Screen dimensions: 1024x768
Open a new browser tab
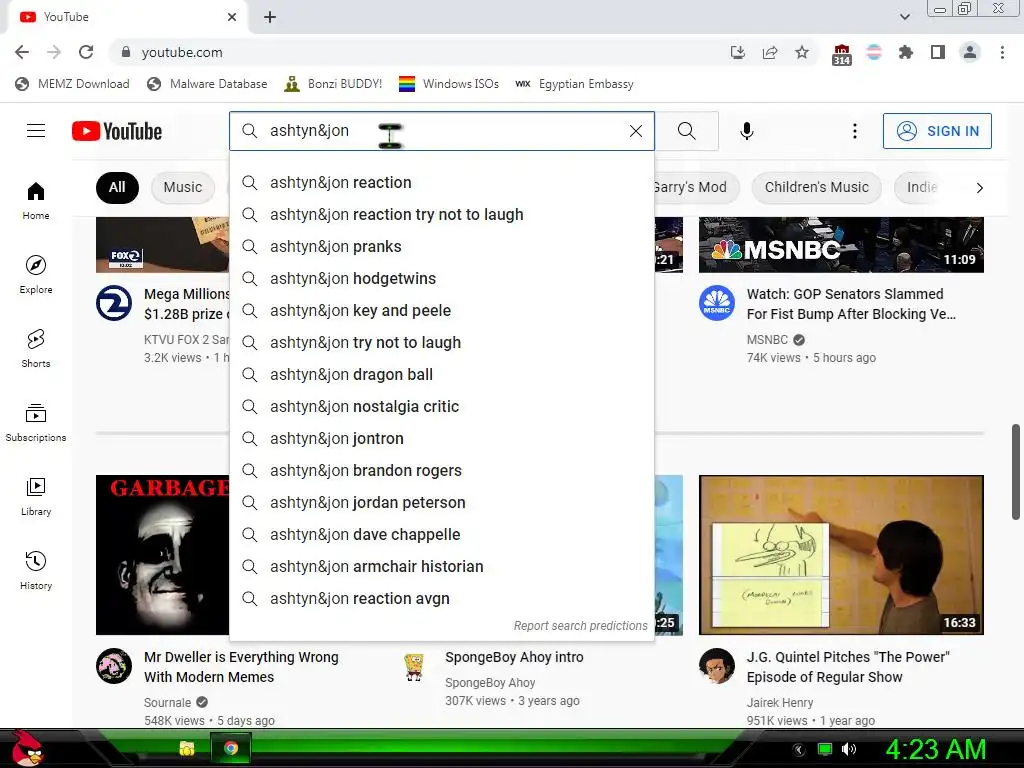[x=270, y=17]
